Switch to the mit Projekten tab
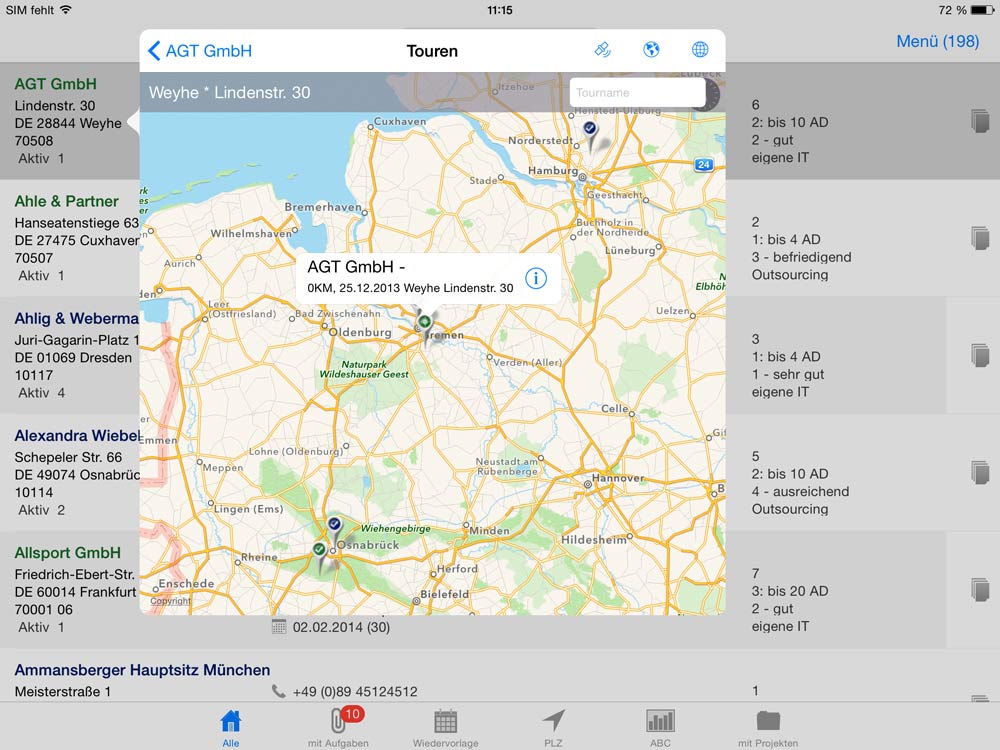This screenshot has height=750, width=1000. (x=768, y=728)
